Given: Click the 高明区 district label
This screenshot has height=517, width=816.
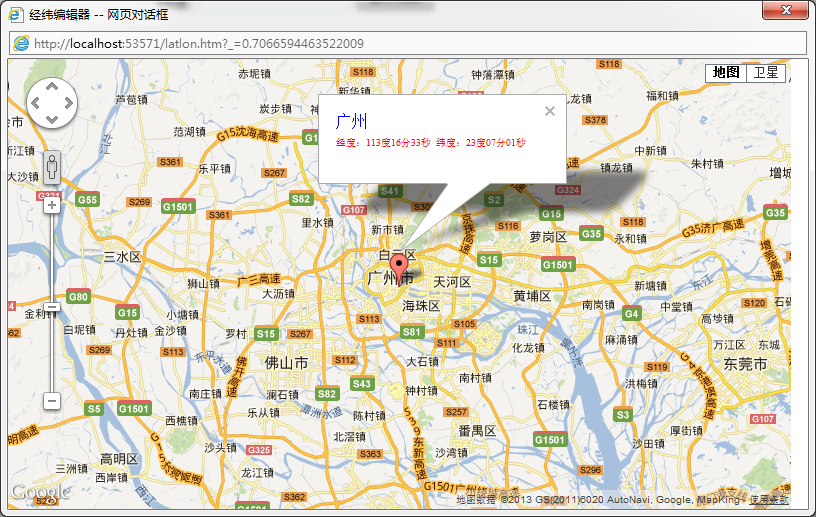Looking at the screenshot, I should click(x=119, y=459).
